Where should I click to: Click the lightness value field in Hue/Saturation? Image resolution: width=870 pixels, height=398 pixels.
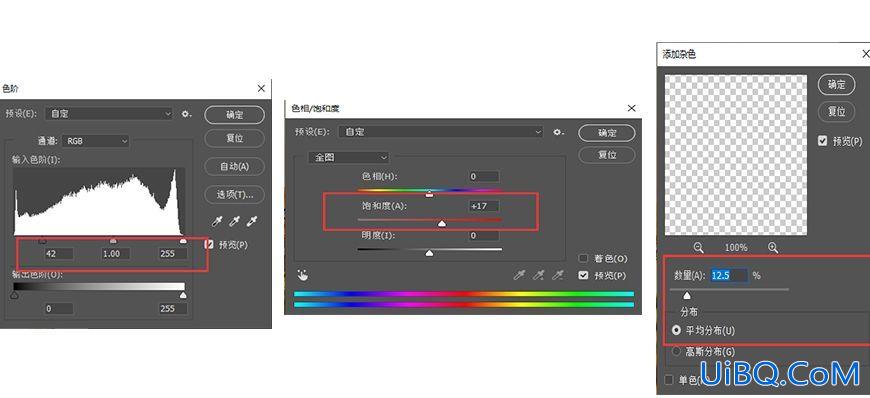click(x=484, y=236)
